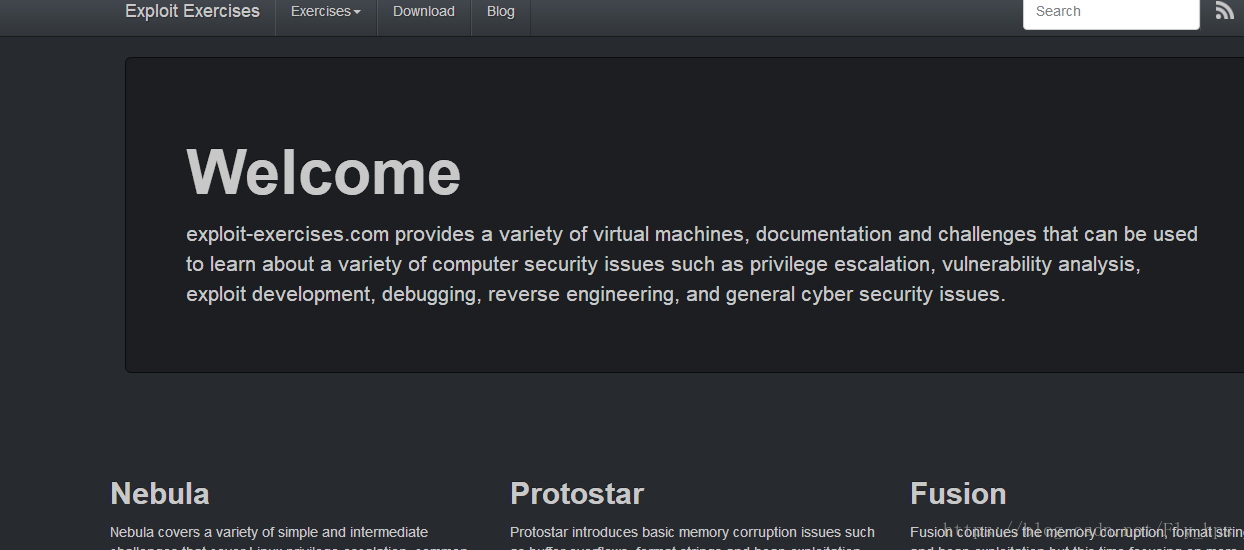Focus the Search input field
Image resolution: width=1244 pixels, height=550 pixels.
[x=1111, y=12]
